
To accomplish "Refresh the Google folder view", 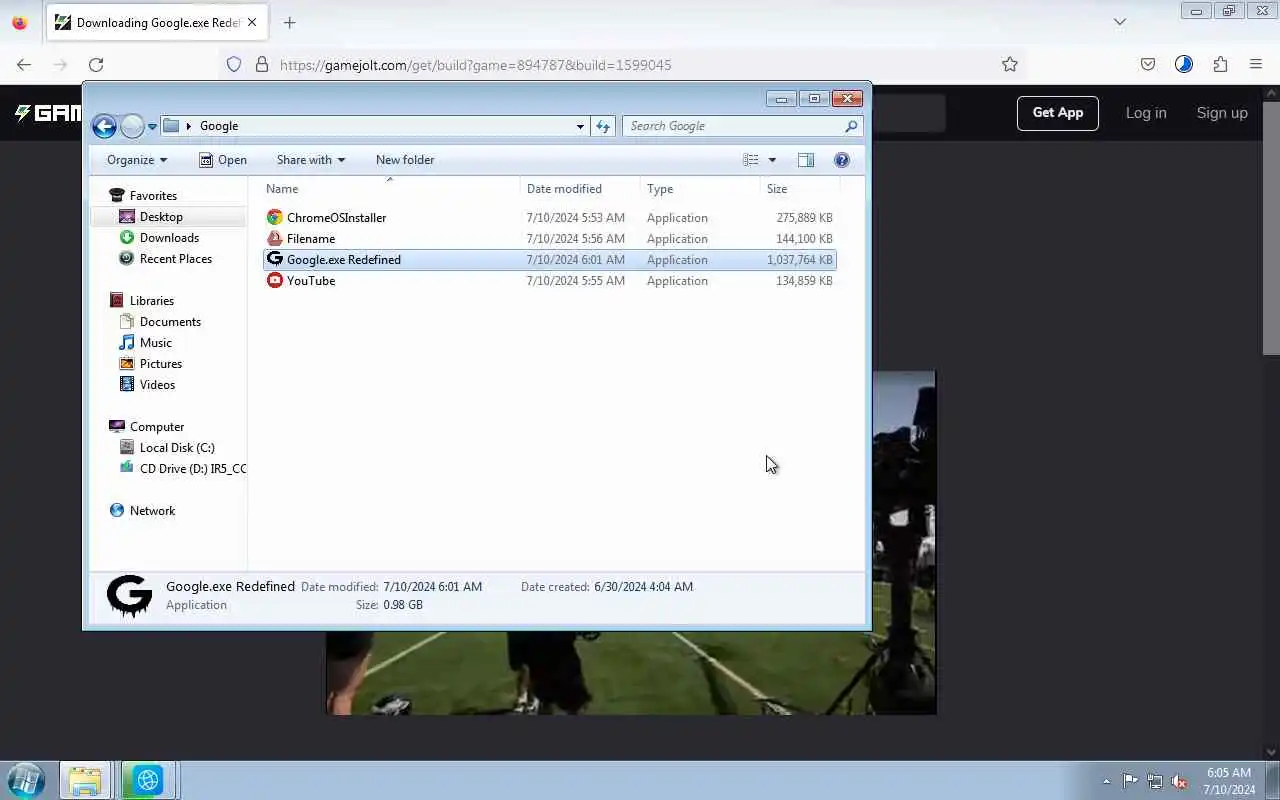I will (603, 126).
